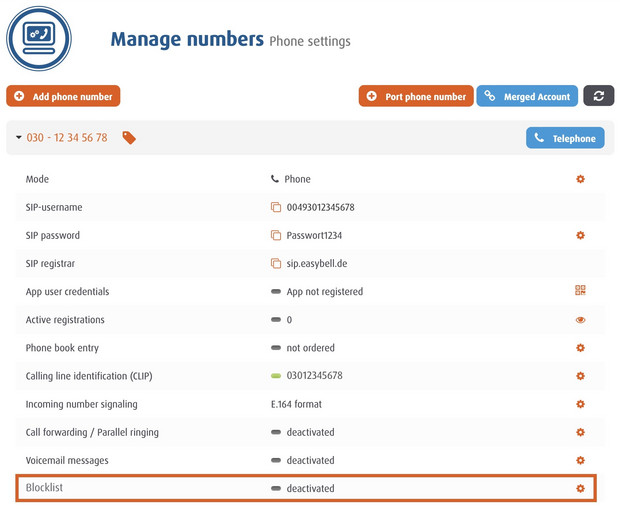The width and height of the screenshot is (620, 509).
Task: Click the Passwort1234 value
Action: (314, 235)
